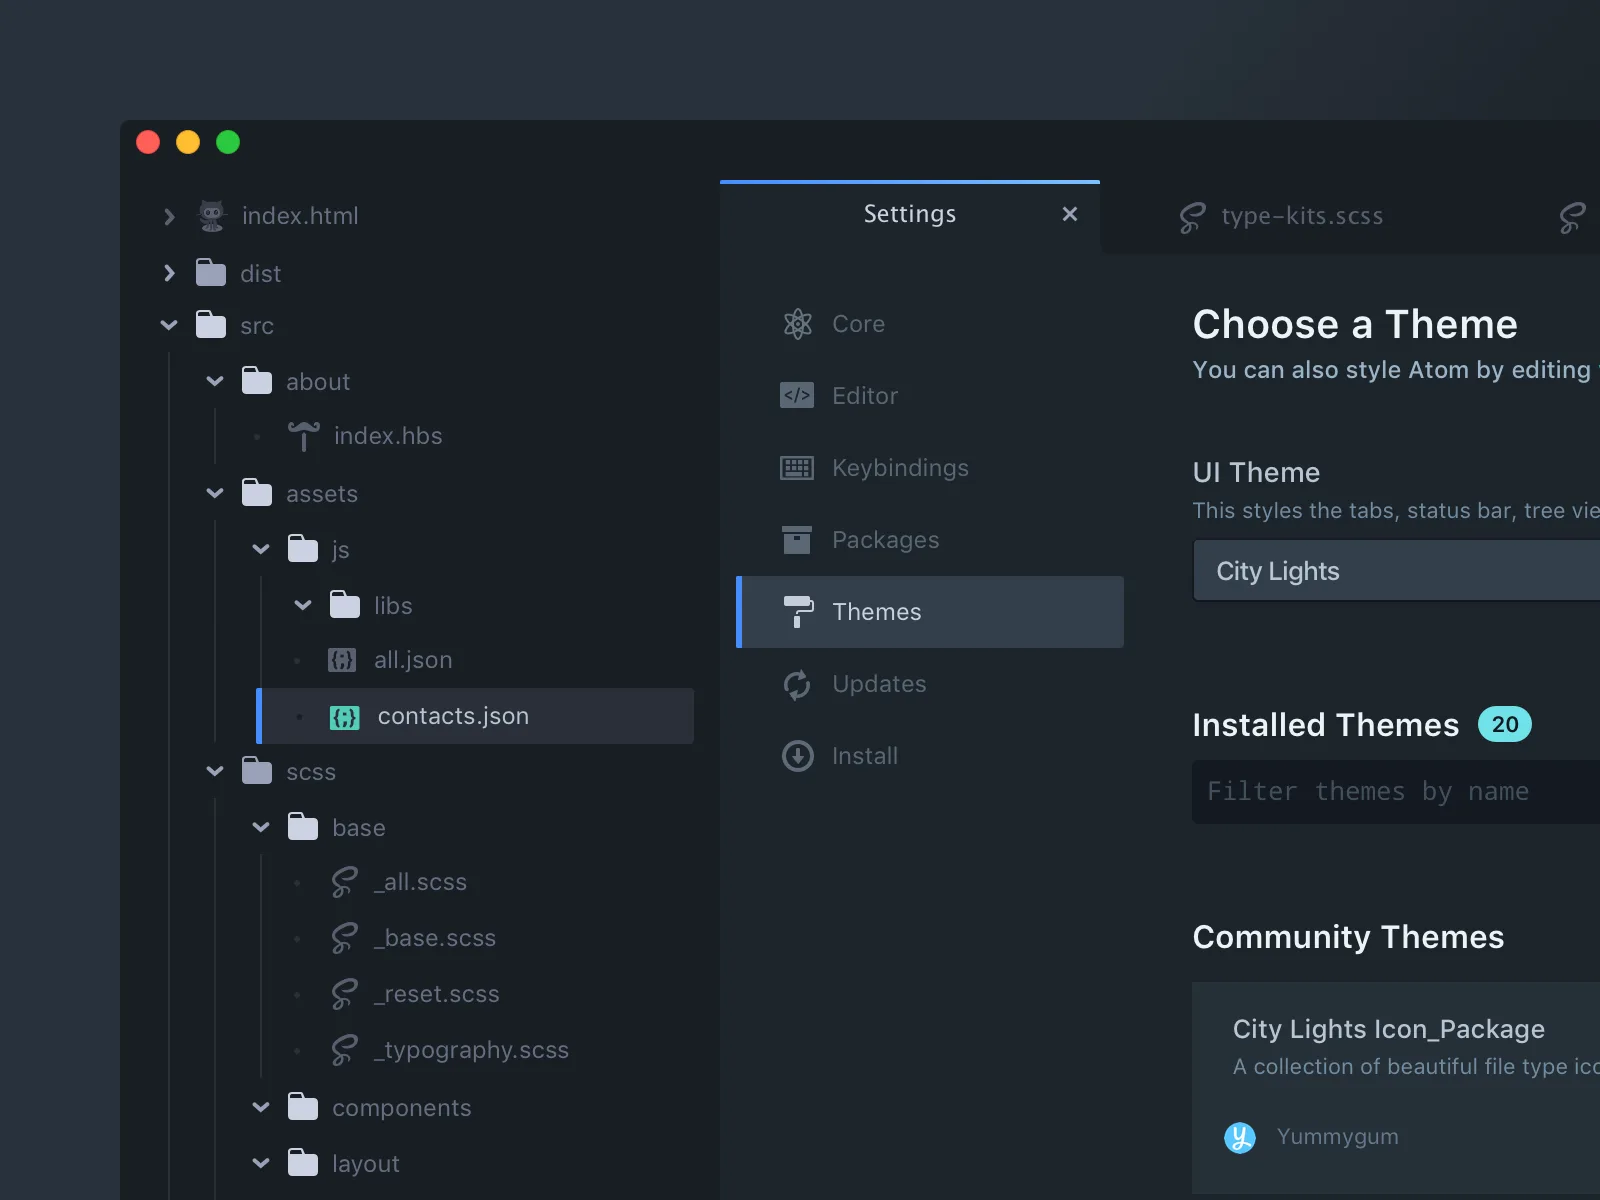The height and width of the screenshot is (1200, 1600).
Task: Click the Packages box icon
Action: coord(797,540)
